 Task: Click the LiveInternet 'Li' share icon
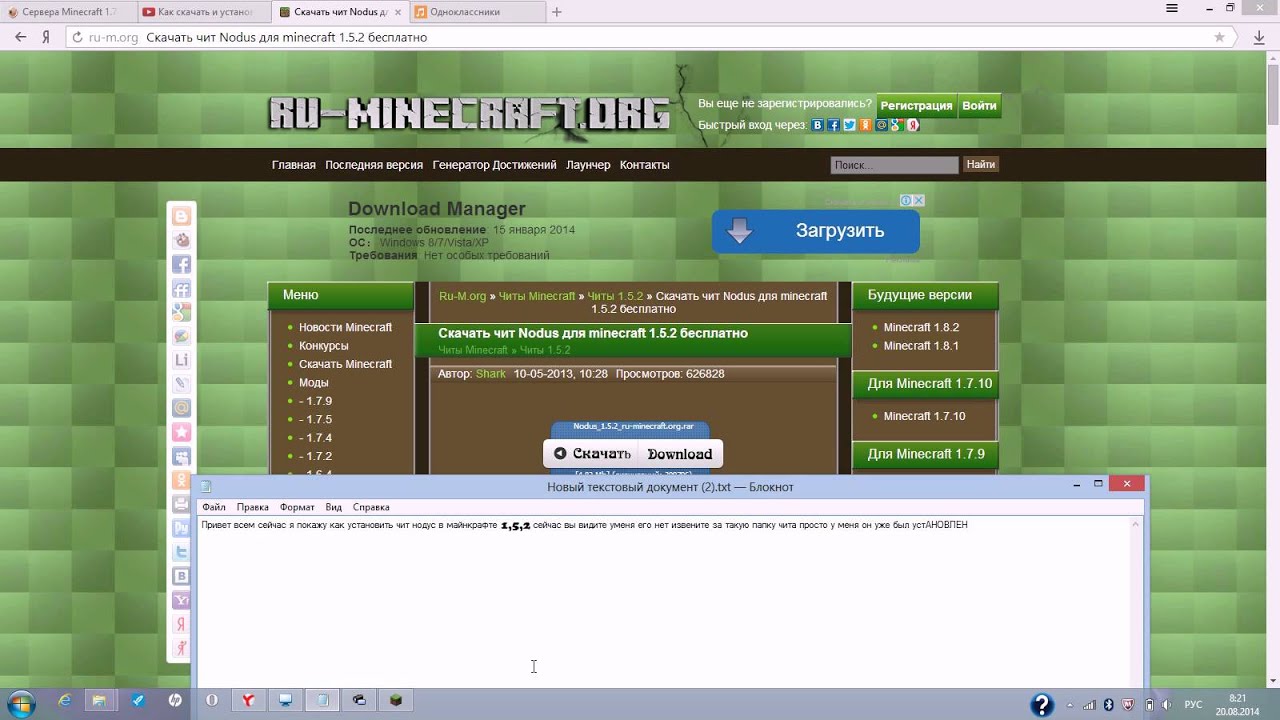(x=181, y=360)
